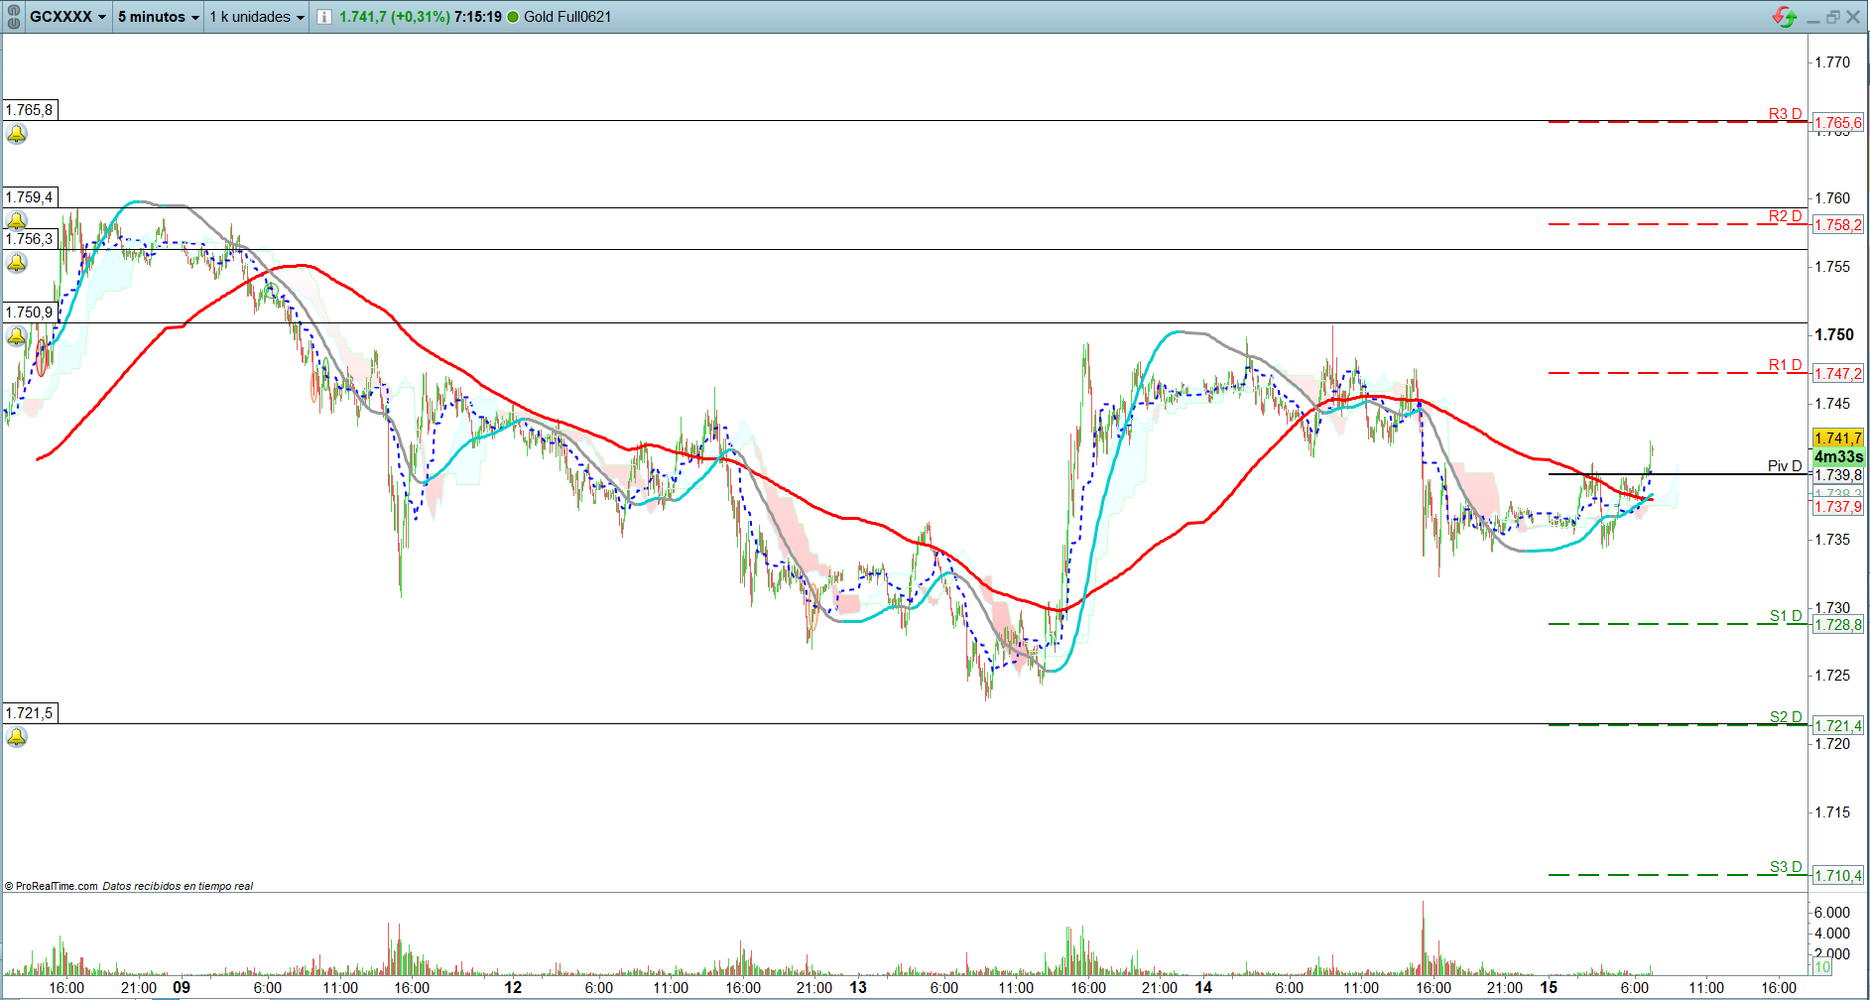Open the GCXXXX instrument dropdown
The width and height of the screenshot is (1870, 1000).
click(x=68, y=17)
